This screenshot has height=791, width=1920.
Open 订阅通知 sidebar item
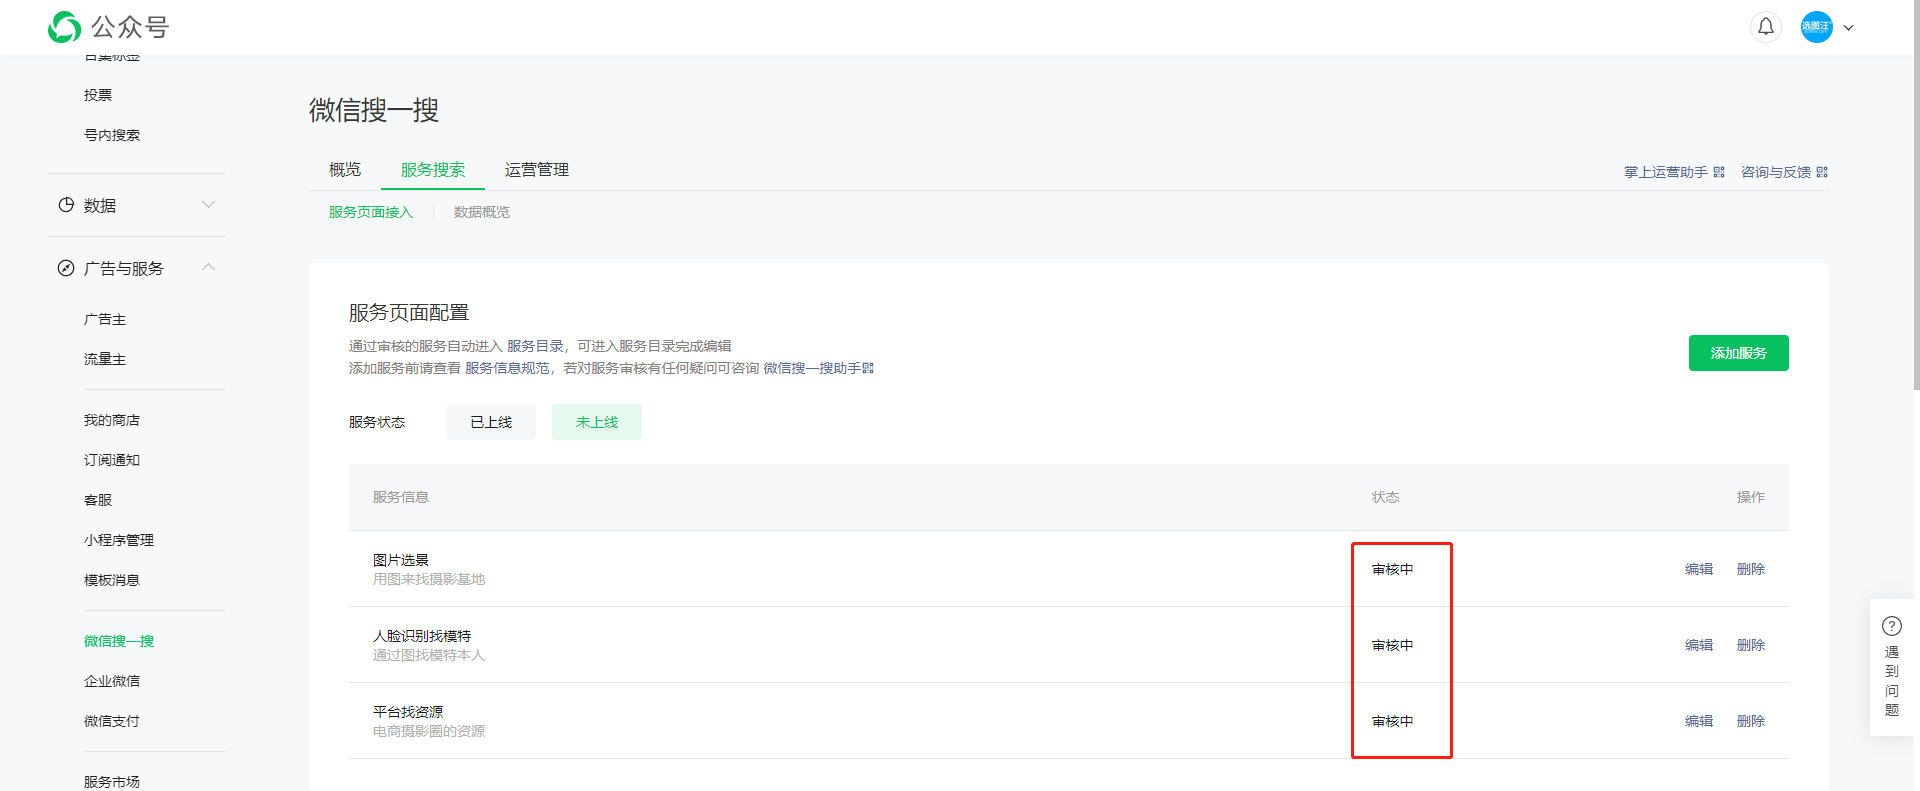pyautogui.click(x=112, y=460)
